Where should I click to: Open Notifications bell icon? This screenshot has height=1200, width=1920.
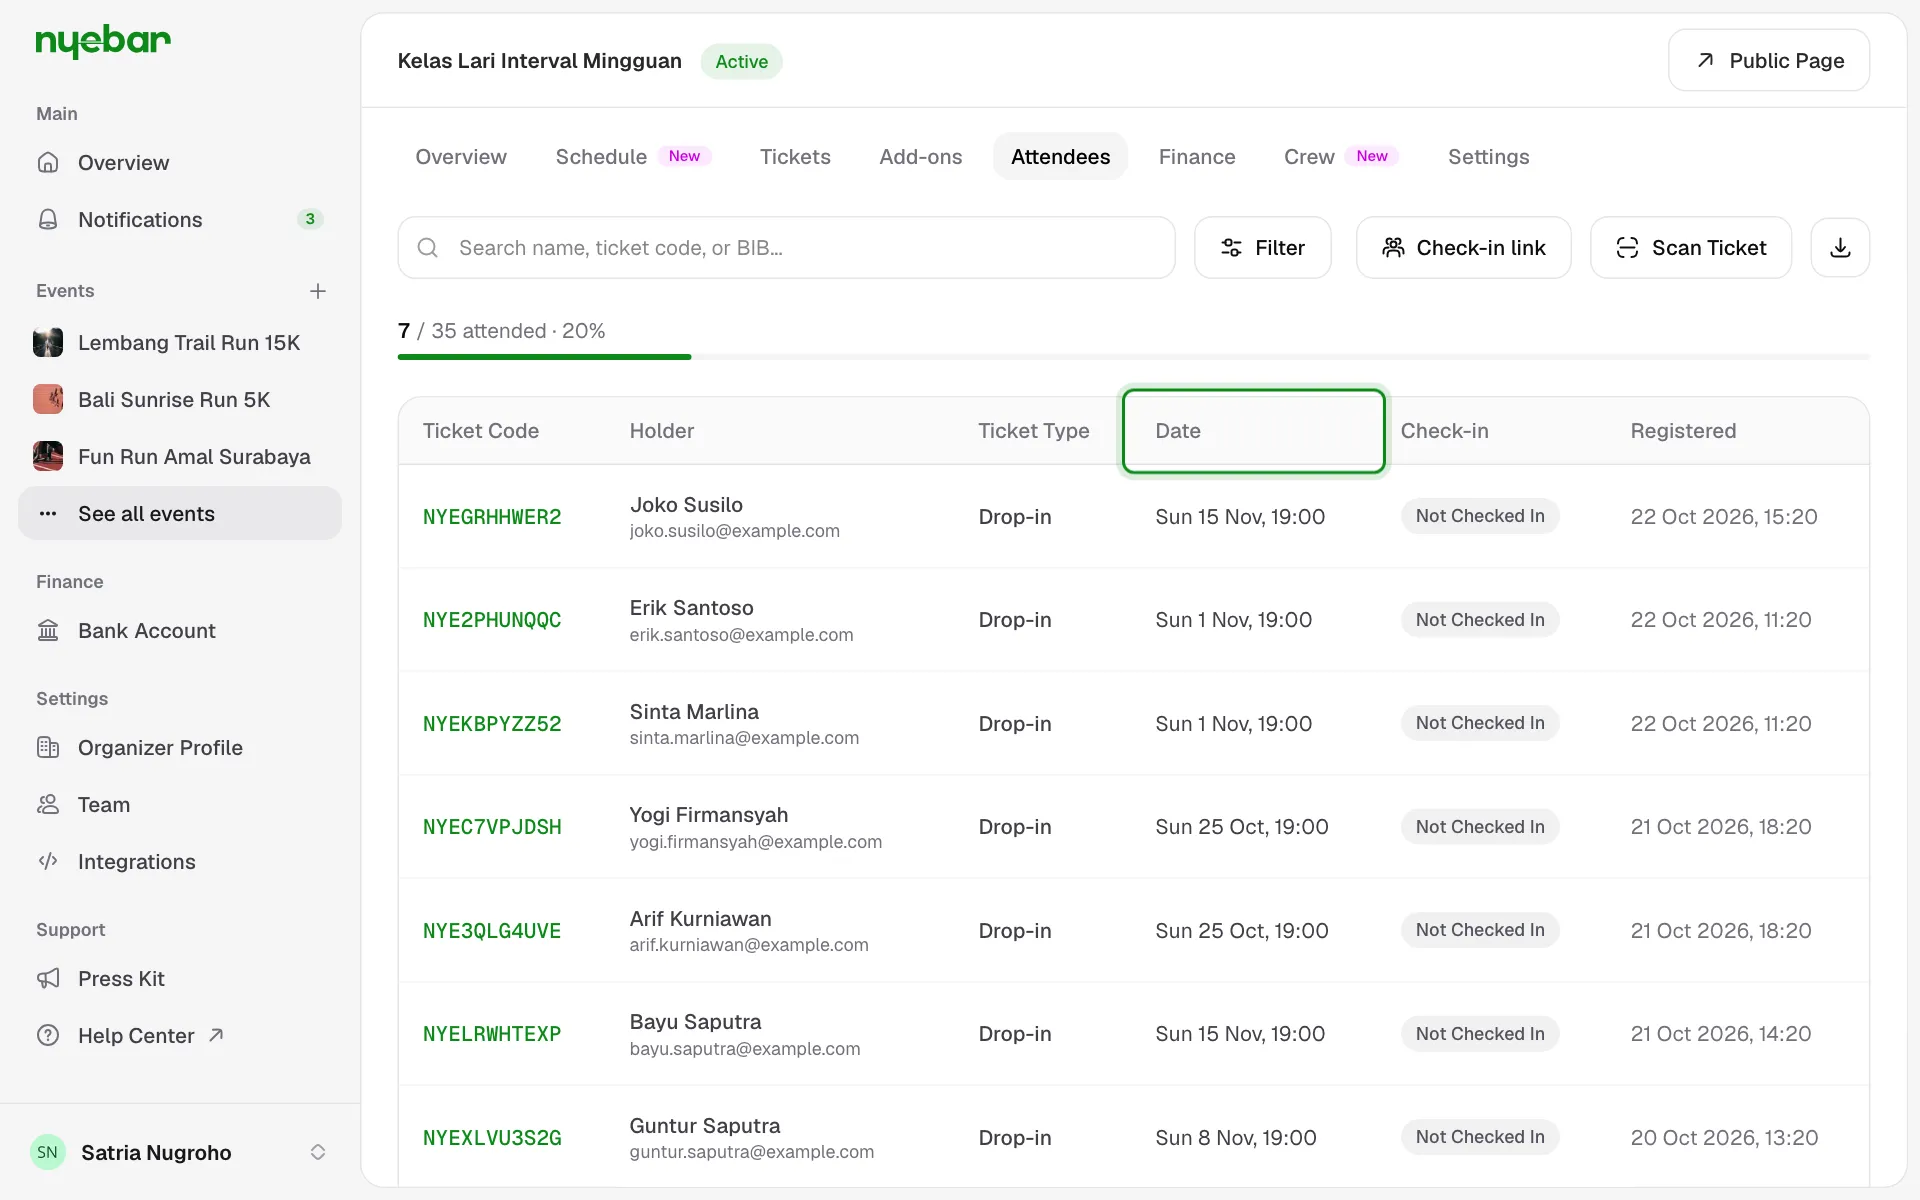48,219
